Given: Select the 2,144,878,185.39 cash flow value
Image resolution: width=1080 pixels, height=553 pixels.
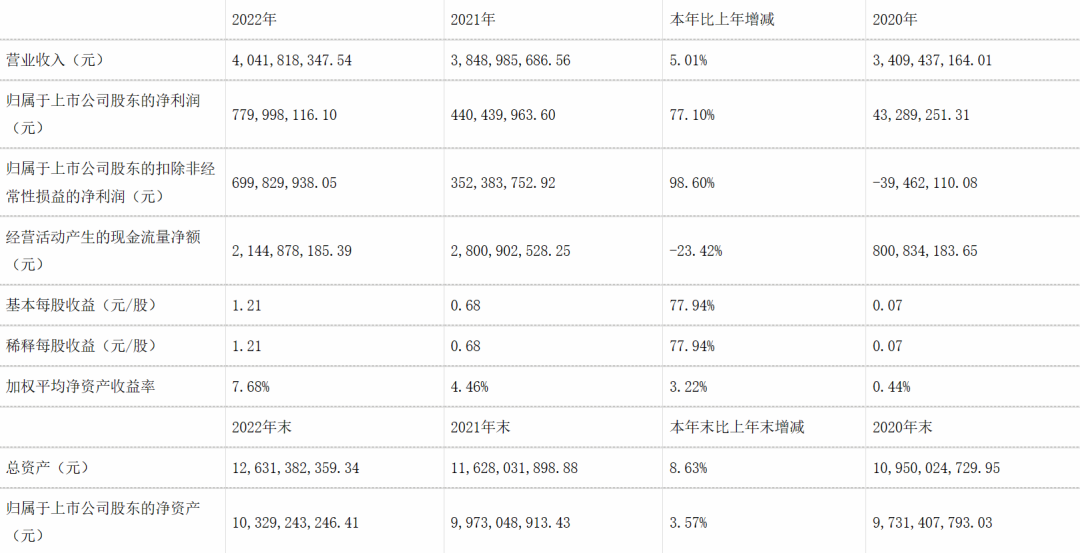Looking at the screenshot, I should pyautogui.click(x=291, y=251).
